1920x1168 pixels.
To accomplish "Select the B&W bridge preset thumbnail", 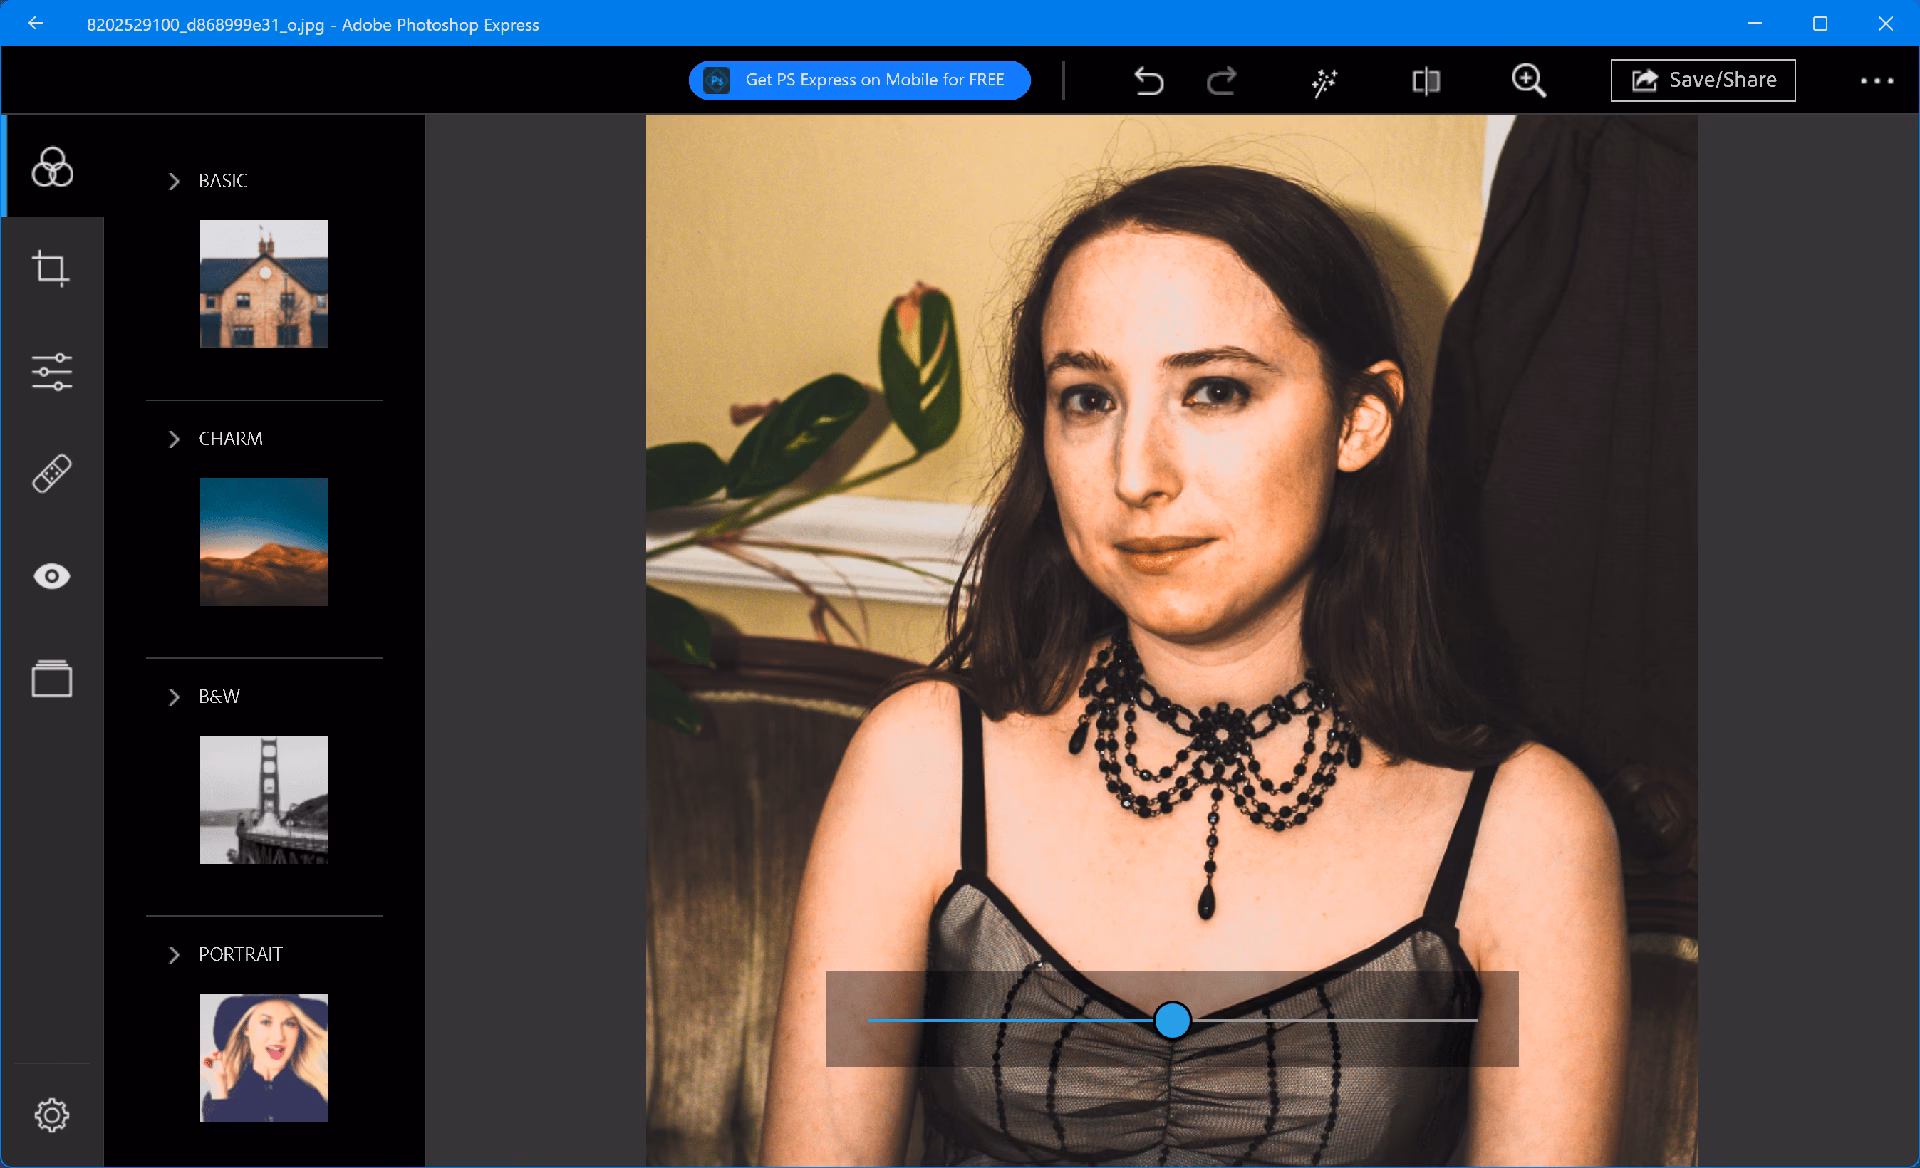I will coord(263,799).
